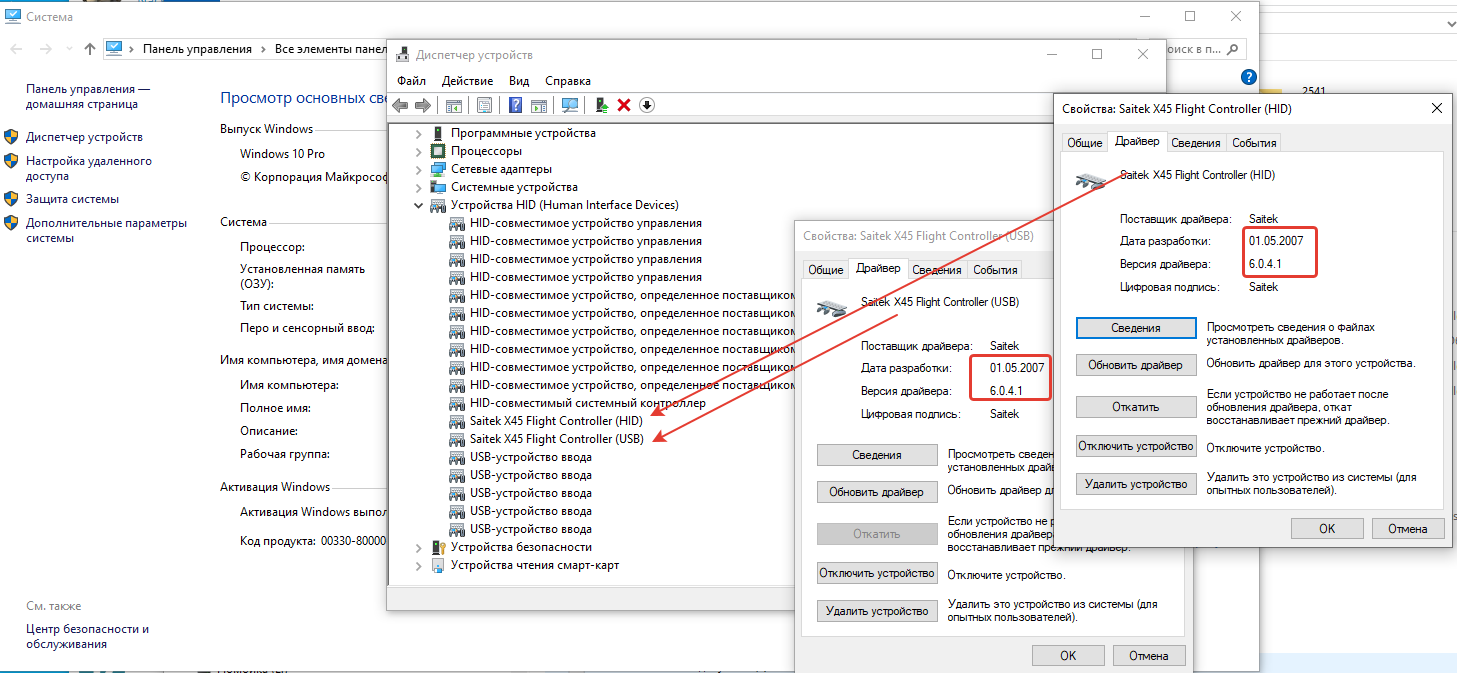Select Saitek X45 Flight Controller (USB) in tree
1457x673 pixels.
coord(556,439)
